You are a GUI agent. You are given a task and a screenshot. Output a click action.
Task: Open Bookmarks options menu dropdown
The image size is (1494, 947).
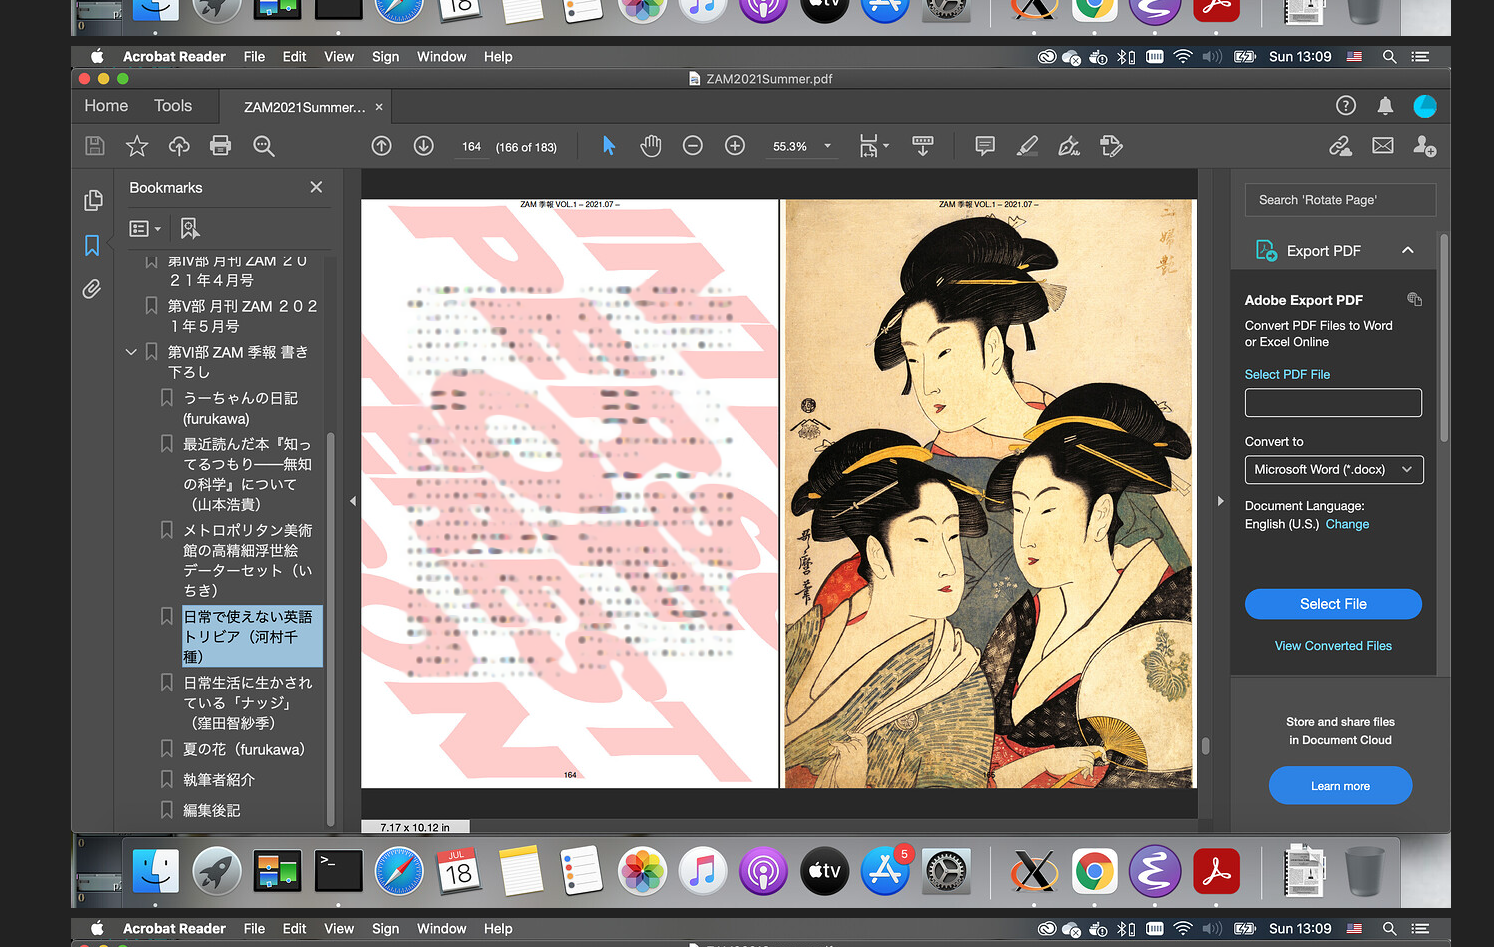coord(145,229)
